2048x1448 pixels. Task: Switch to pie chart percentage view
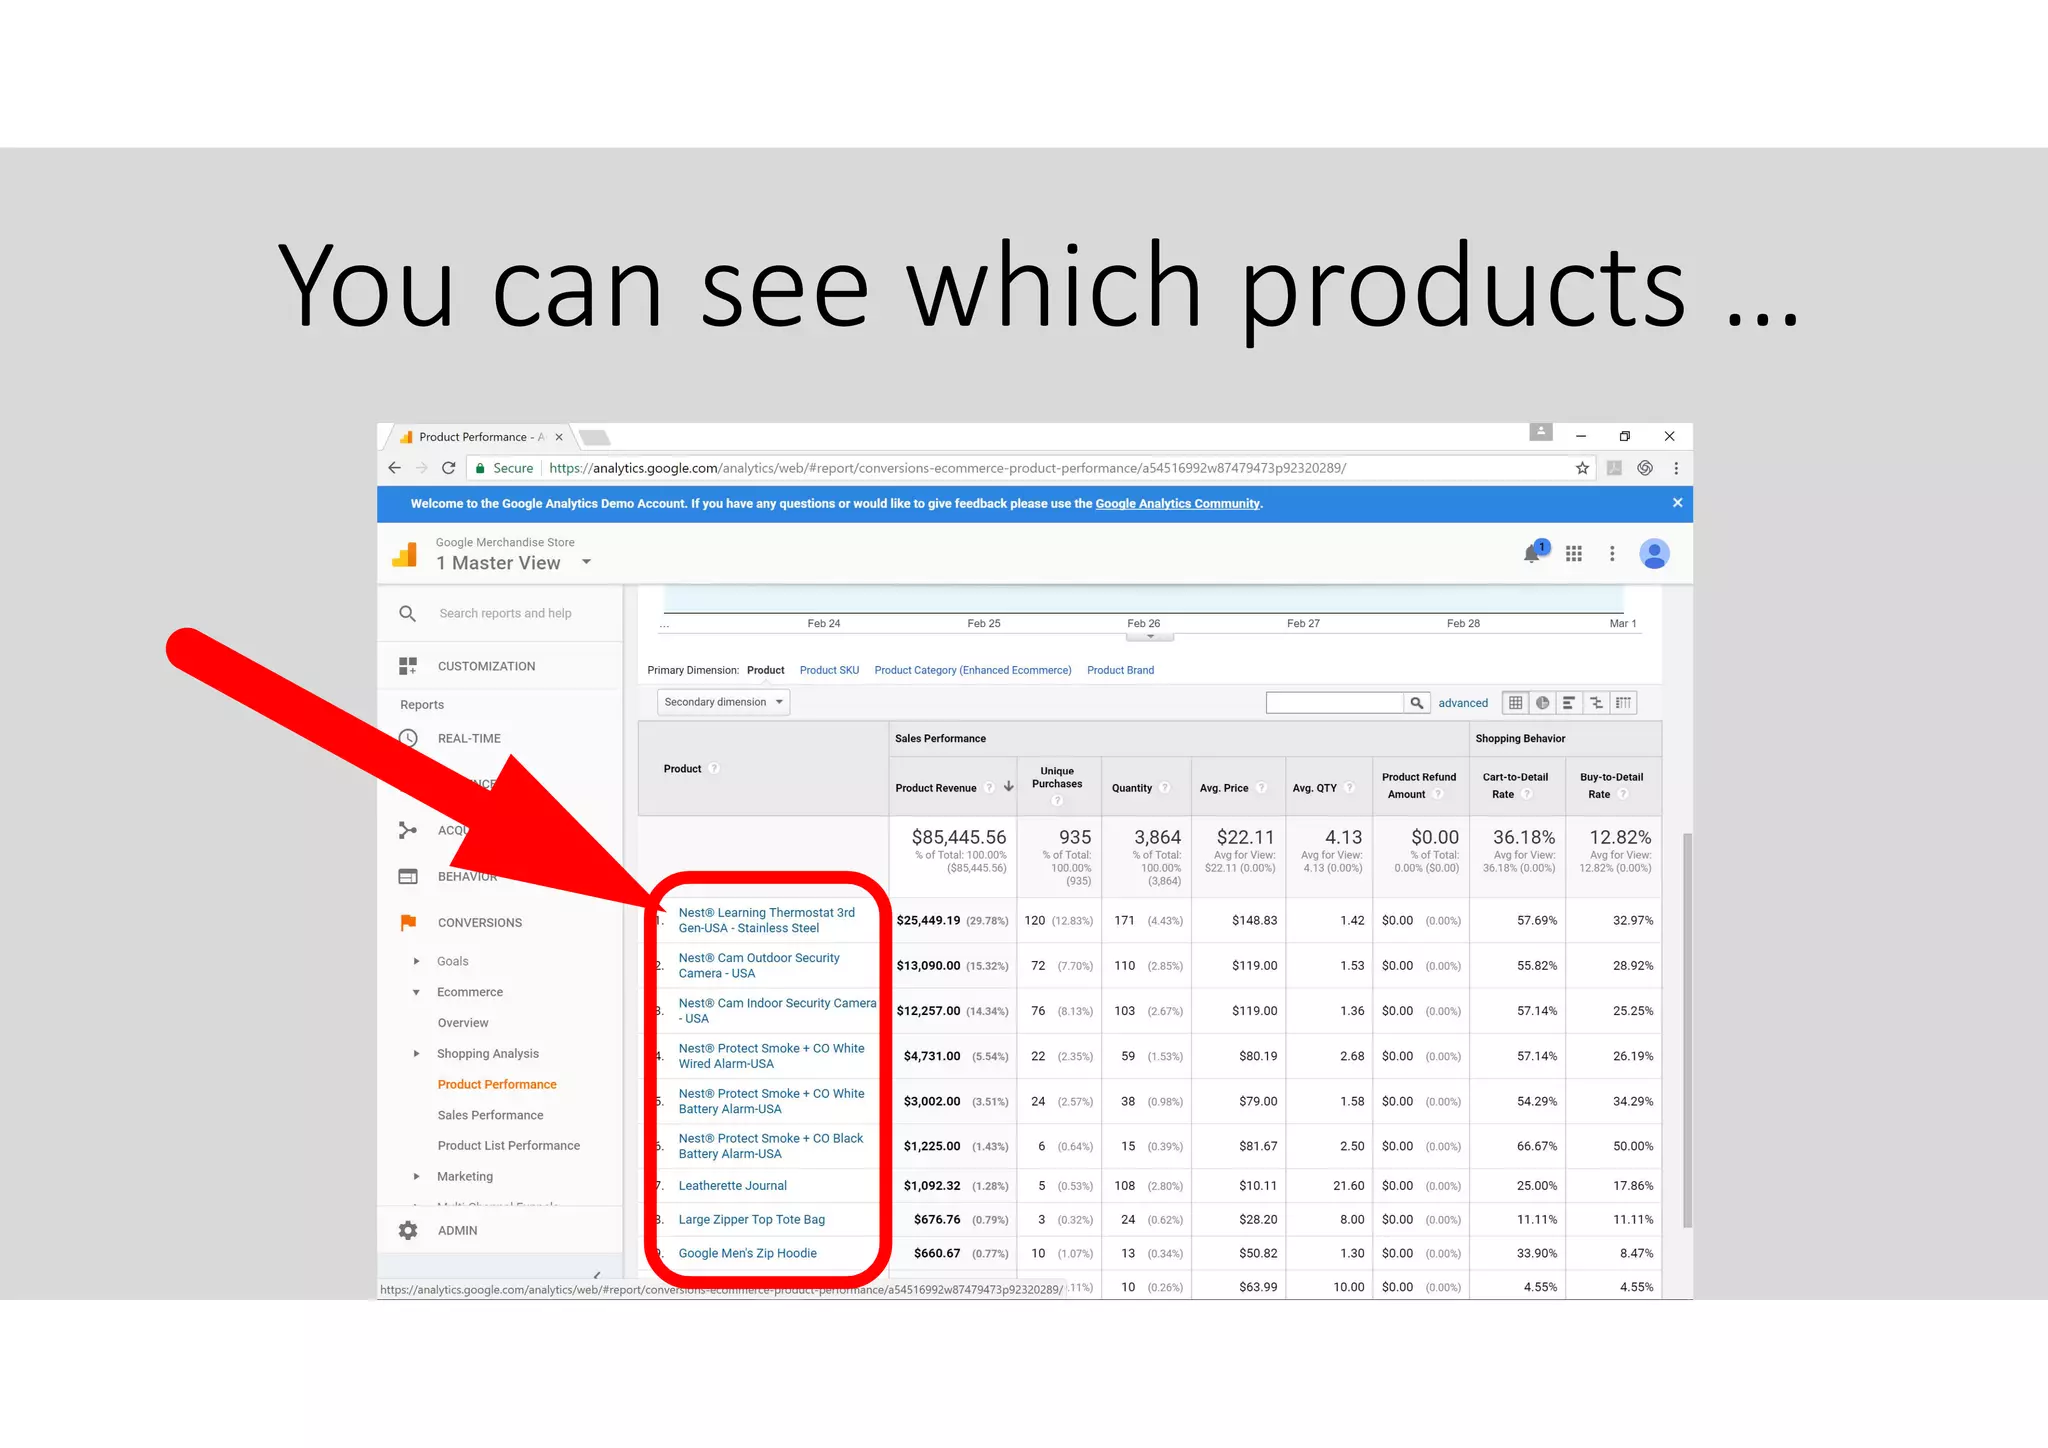[x=1543, y=703]
